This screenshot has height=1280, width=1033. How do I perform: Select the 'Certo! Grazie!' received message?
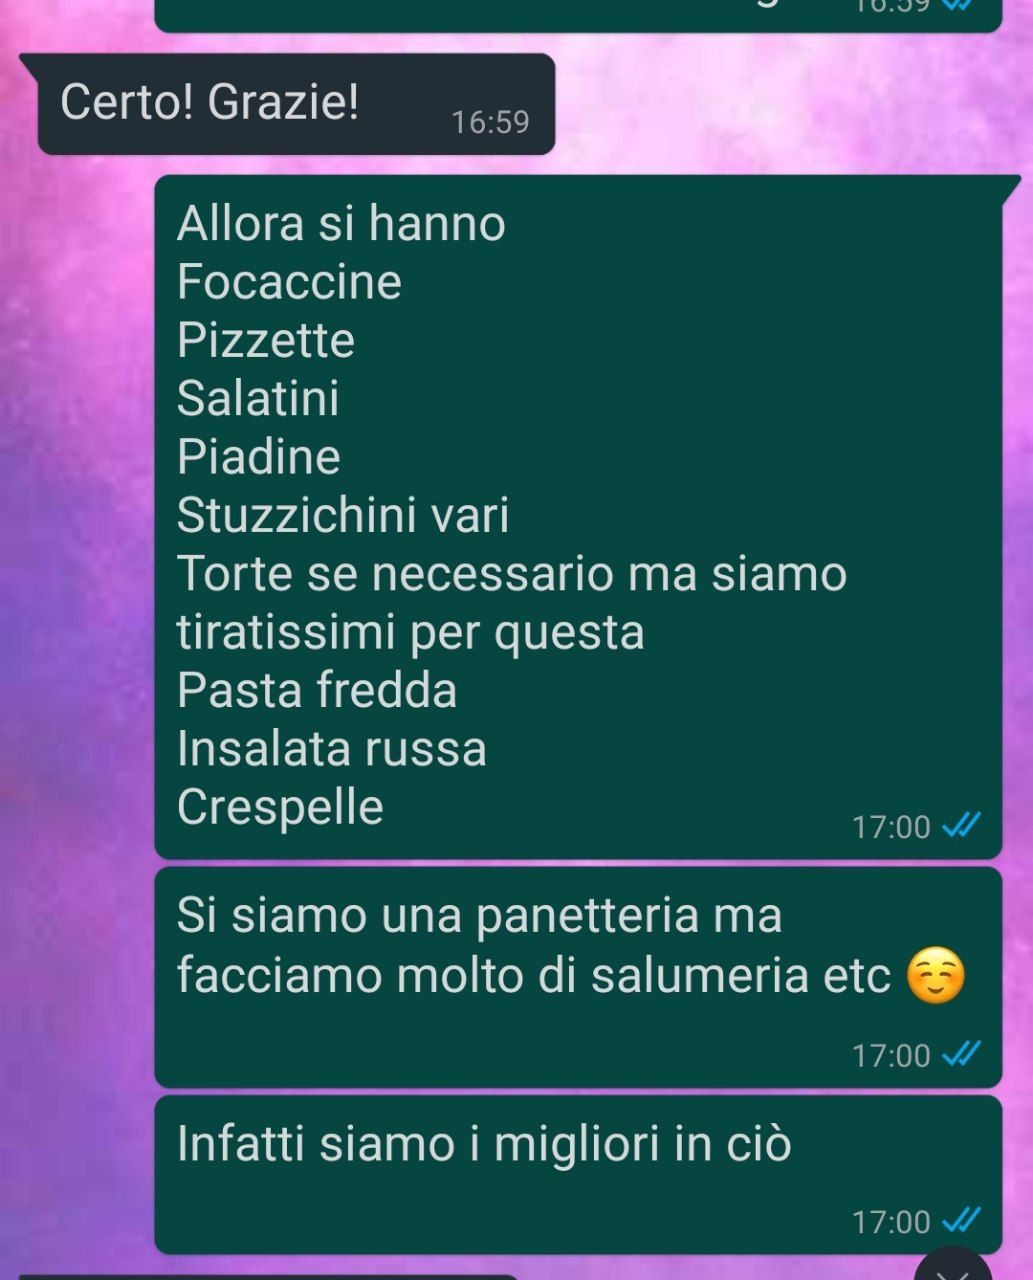(296, 104)
